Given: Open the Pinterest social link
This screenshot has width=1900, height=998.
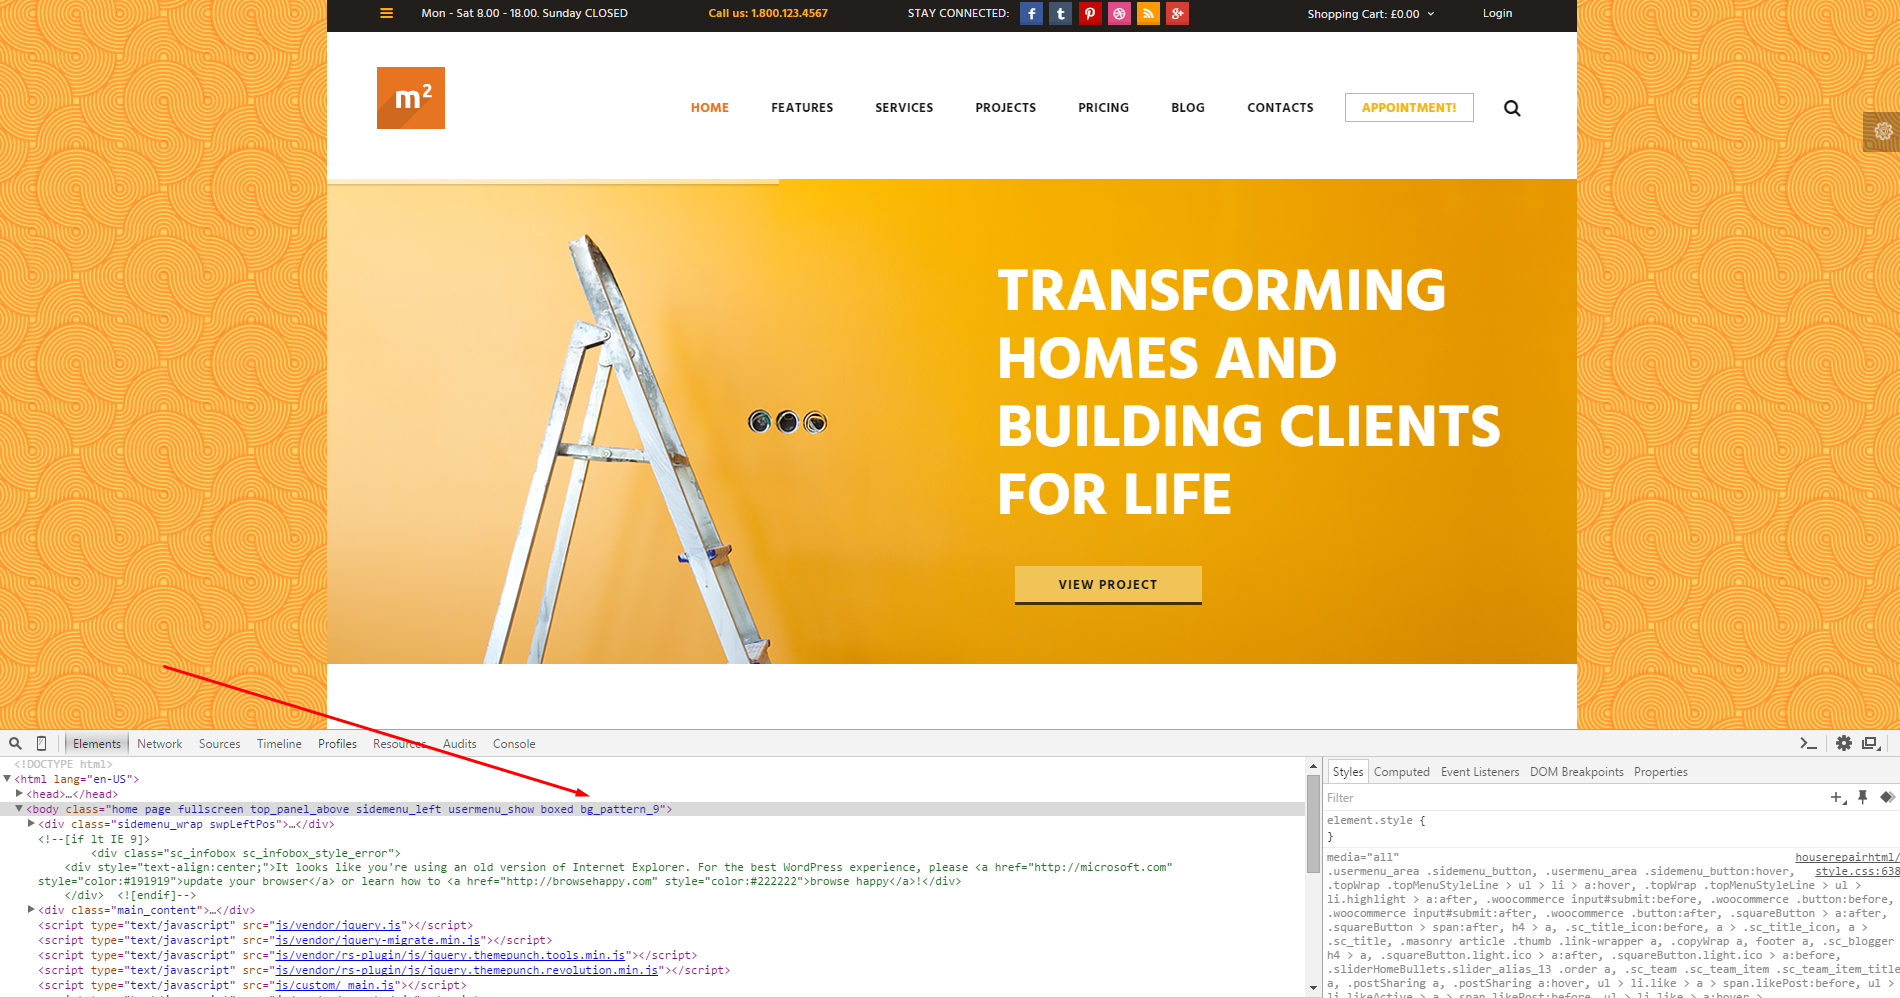Looking at the screenshot, I should (1090, 14).
